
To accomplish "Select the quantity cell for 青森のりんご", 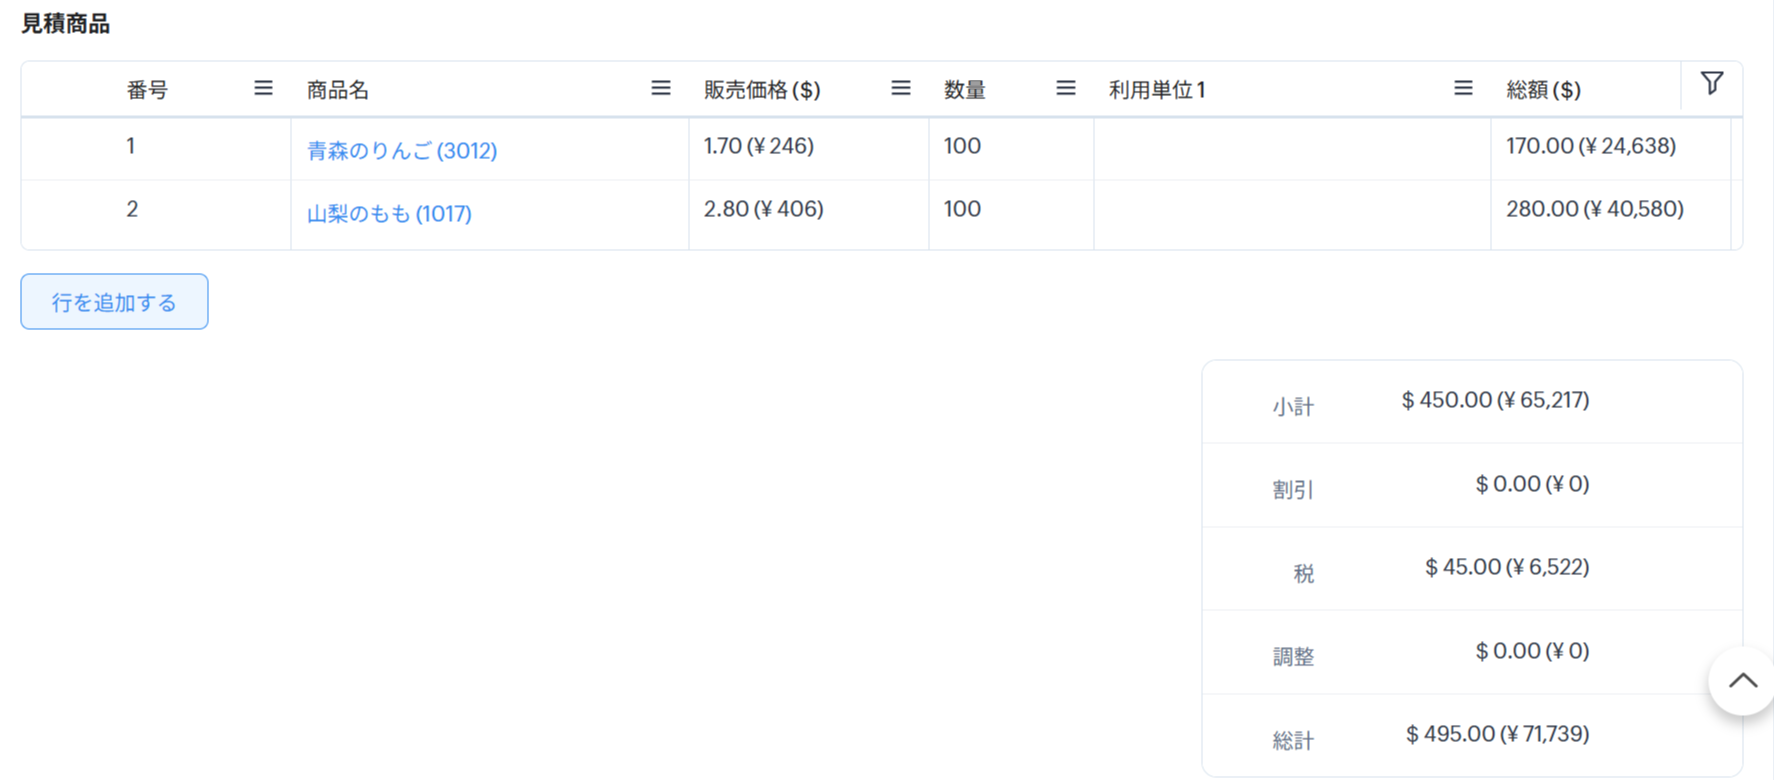I will pos(1010,147).
